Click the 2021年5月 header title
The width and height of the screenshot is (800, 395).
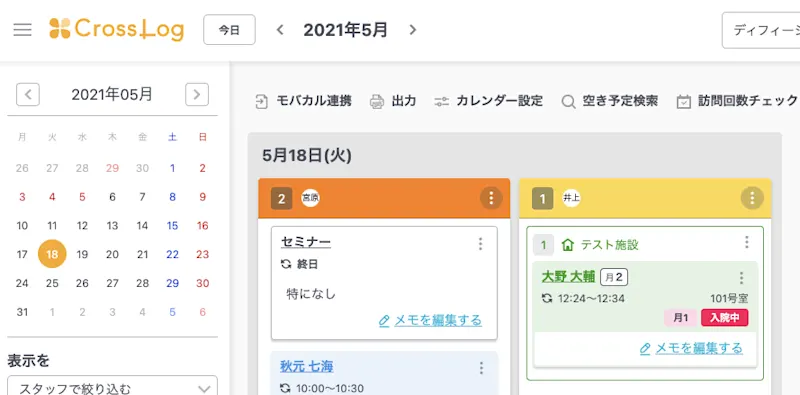point(345,30)
